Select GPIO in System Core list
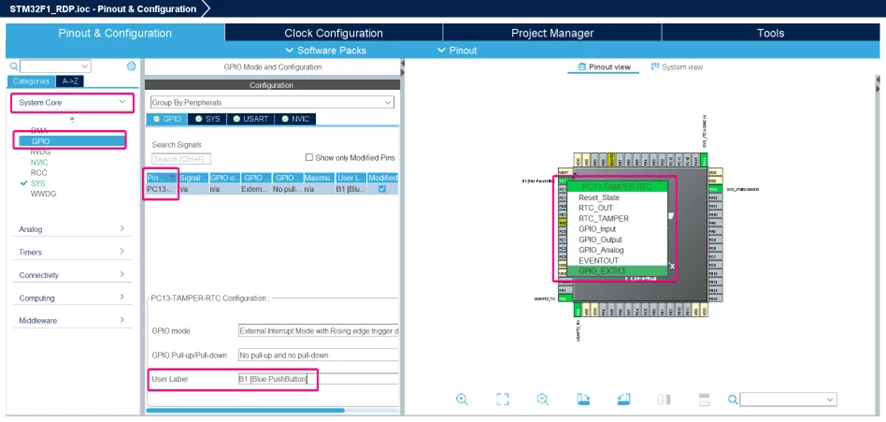This screenshot has height=422, width=886. tap(72, 141)
